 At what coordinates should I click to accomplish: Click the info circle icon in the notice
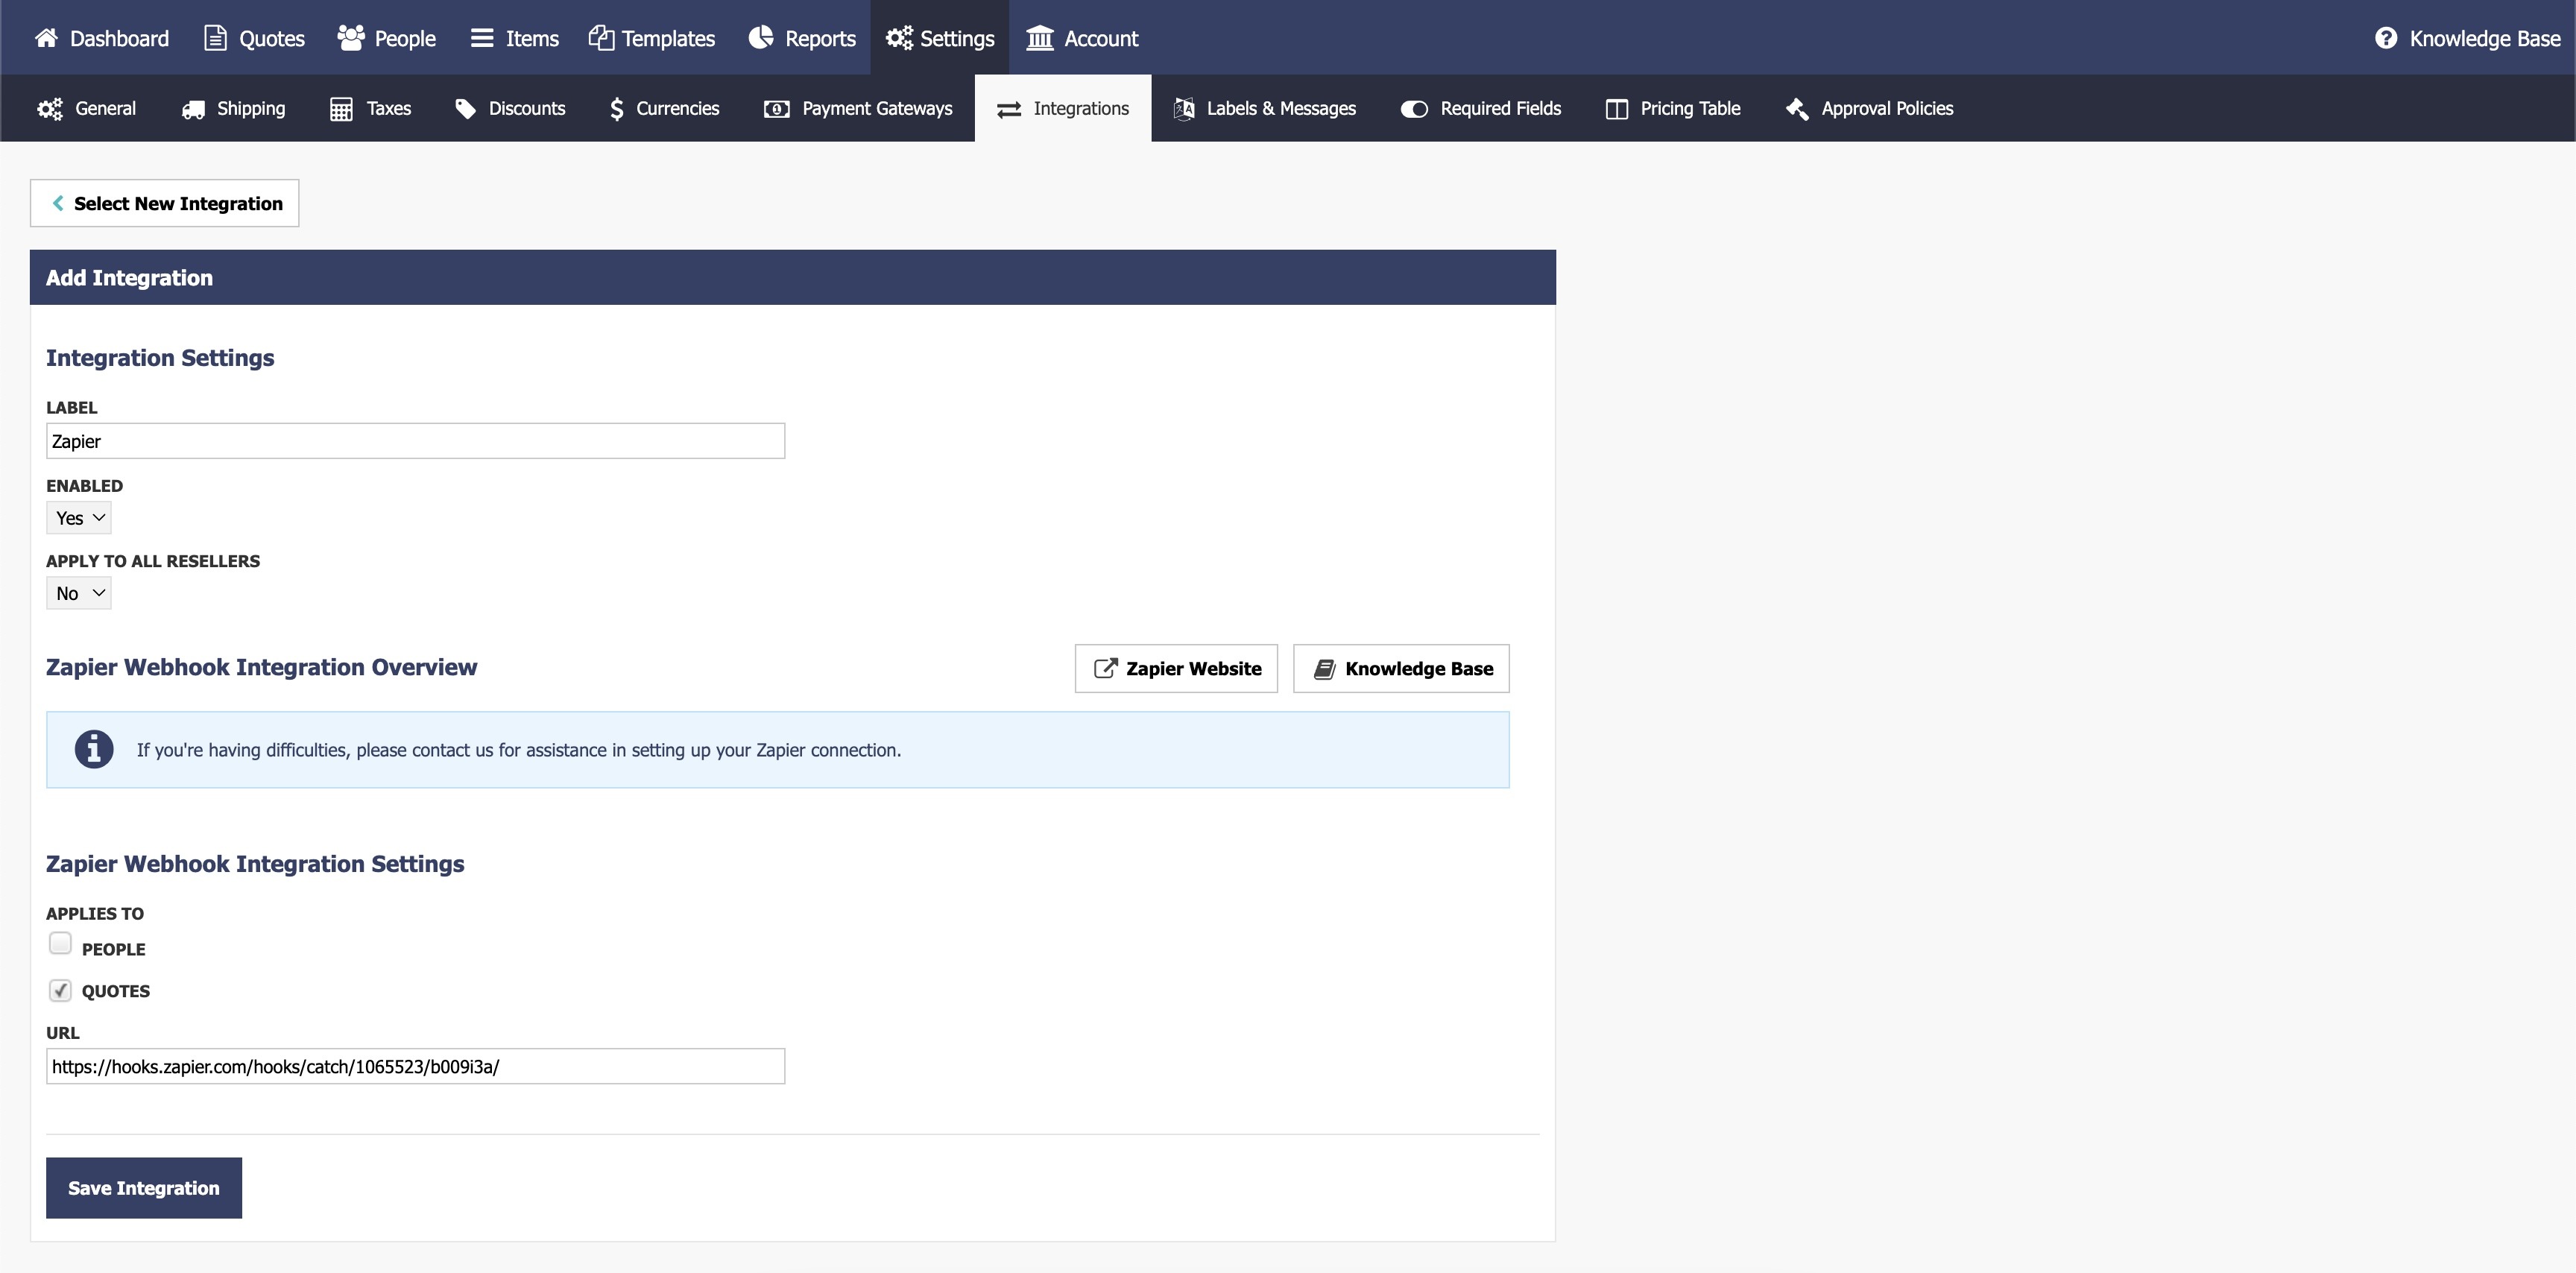pos(94,749)
